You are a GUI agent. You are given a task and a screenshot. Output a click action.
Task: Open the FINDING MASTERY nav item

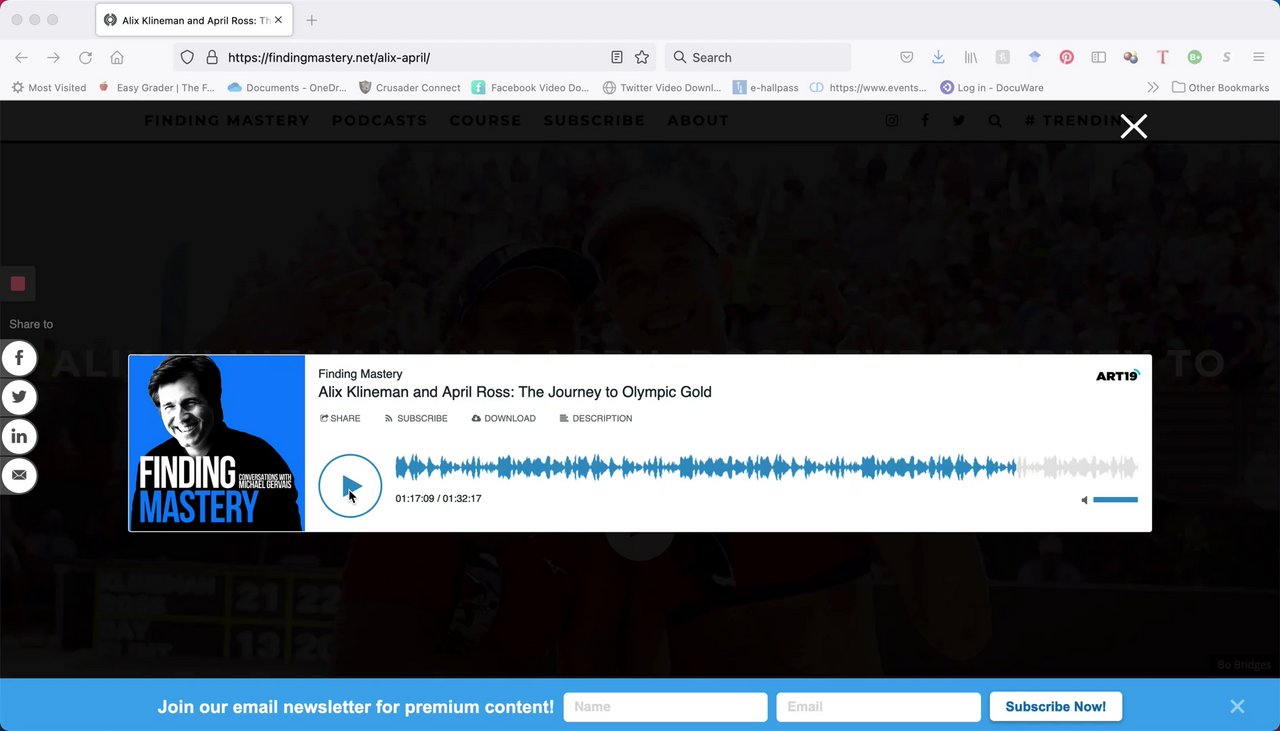[x=227, y=120]
